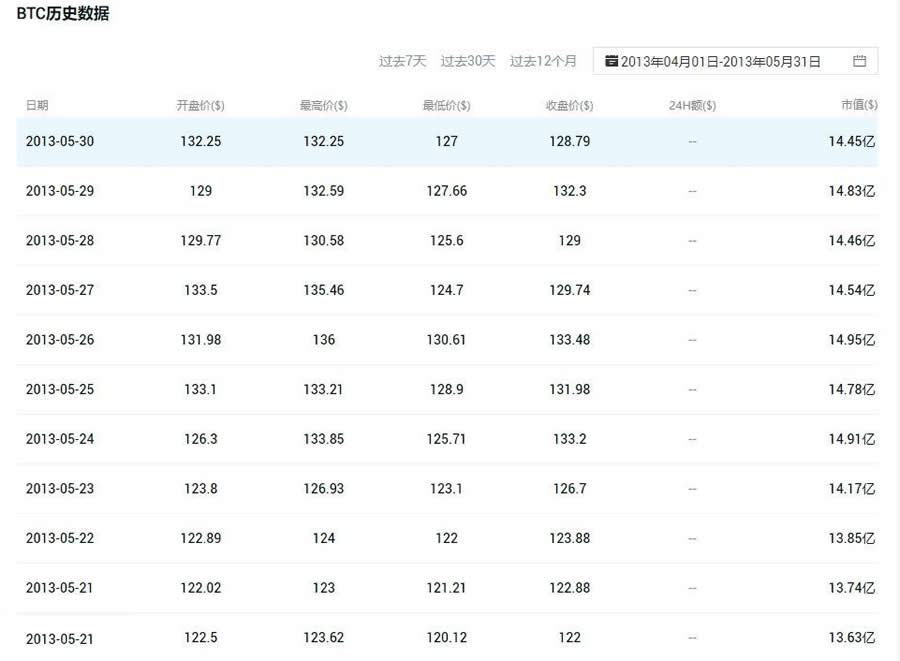The image size is (900, 661).
Task: Sort by 最高价($) column header
Action: point(324,105)
